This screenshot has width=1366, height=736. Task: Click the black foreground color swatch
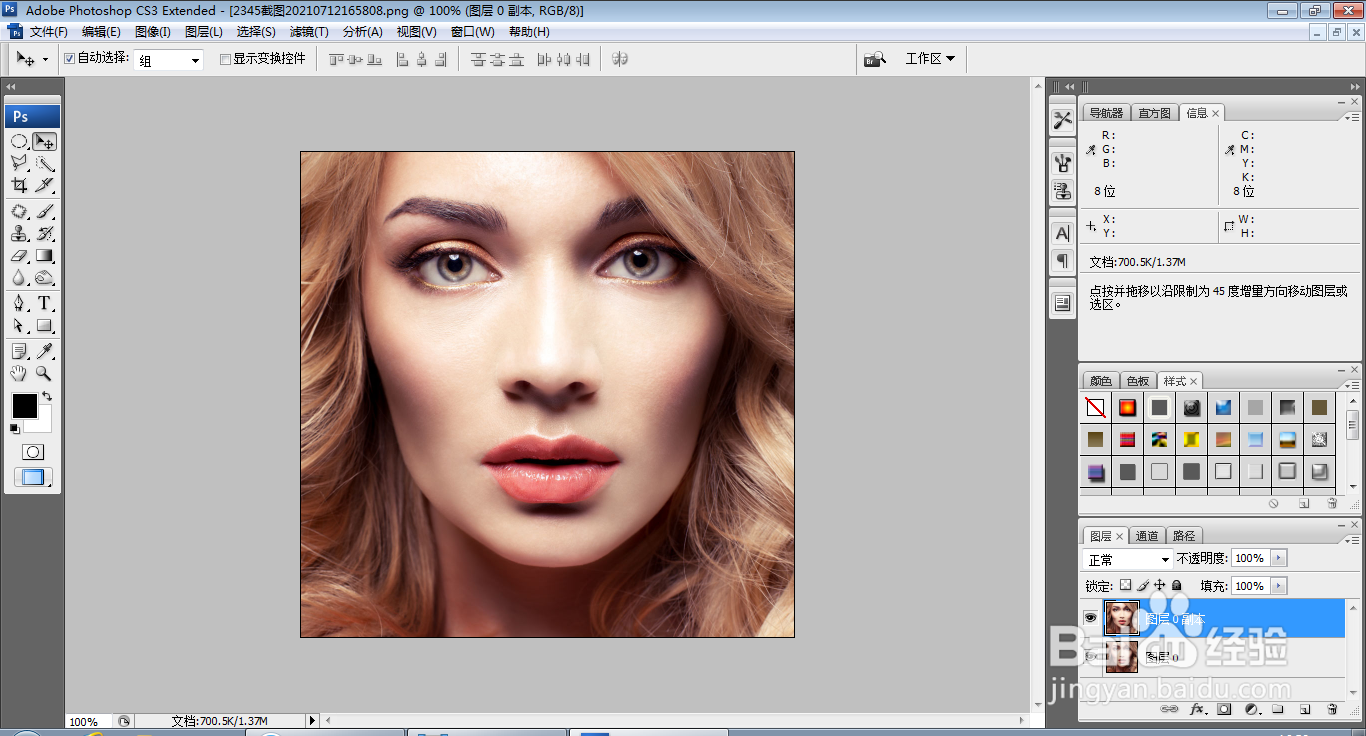pyautogui.click(x=24, y=406)
